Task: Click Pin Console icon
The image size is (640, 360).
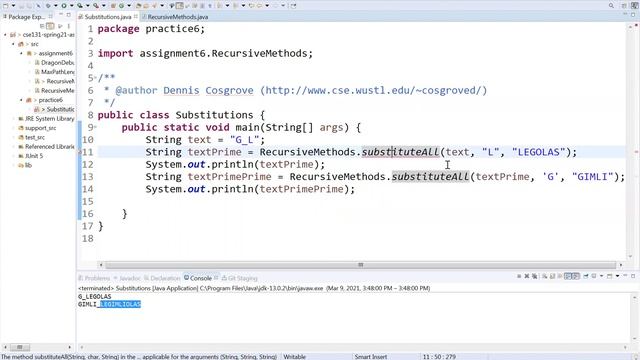Action: point(586,276)
